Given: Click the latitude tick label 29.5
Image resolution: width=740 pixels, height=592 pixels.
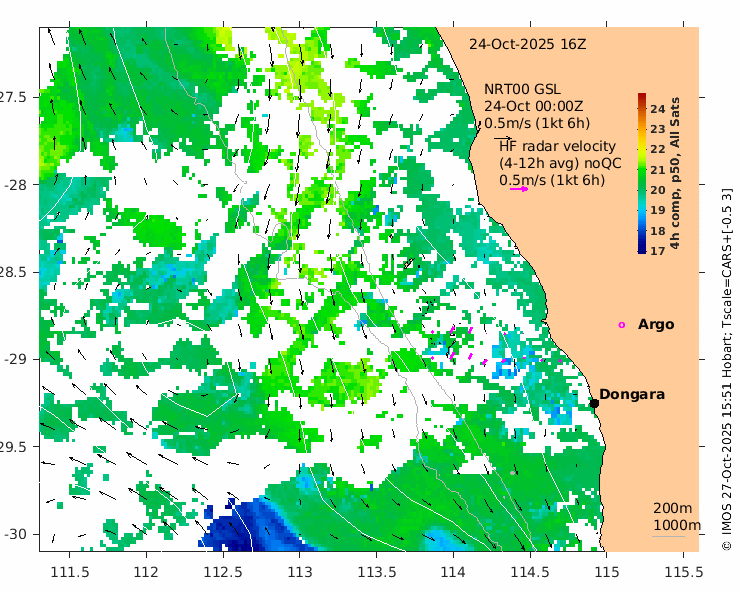Looking at the screenshot, I should 14,447.
